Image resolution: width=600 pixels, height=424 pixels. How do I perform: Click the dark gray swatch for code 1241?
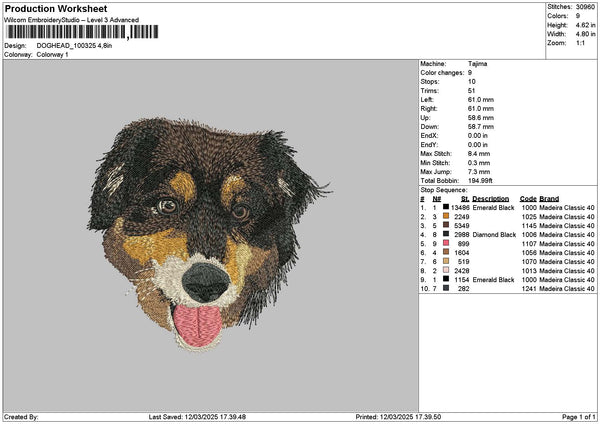[x=445, y=288]
